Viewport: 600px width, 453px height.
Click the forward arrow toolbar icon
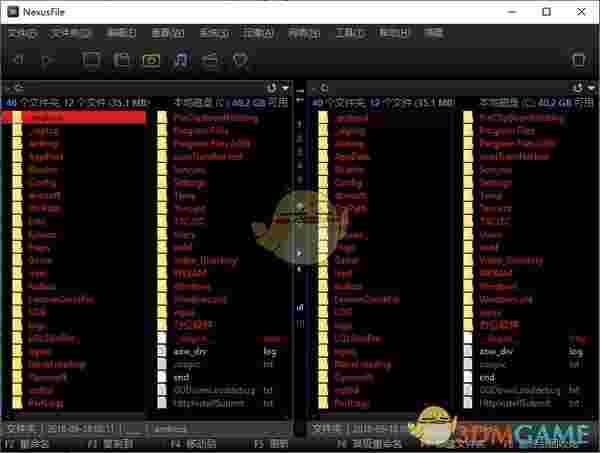coord(47,60)
